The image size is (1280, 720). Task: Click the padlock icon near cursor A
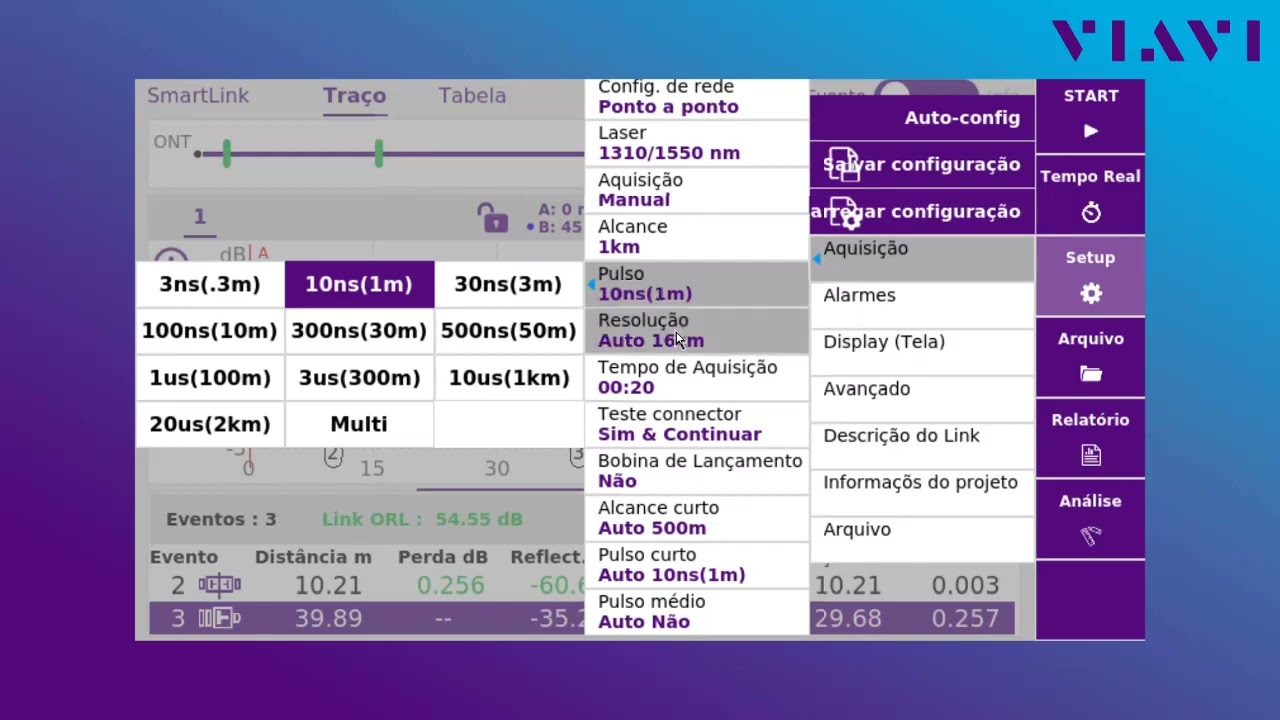pyautogui.click(x=491, y=217)
